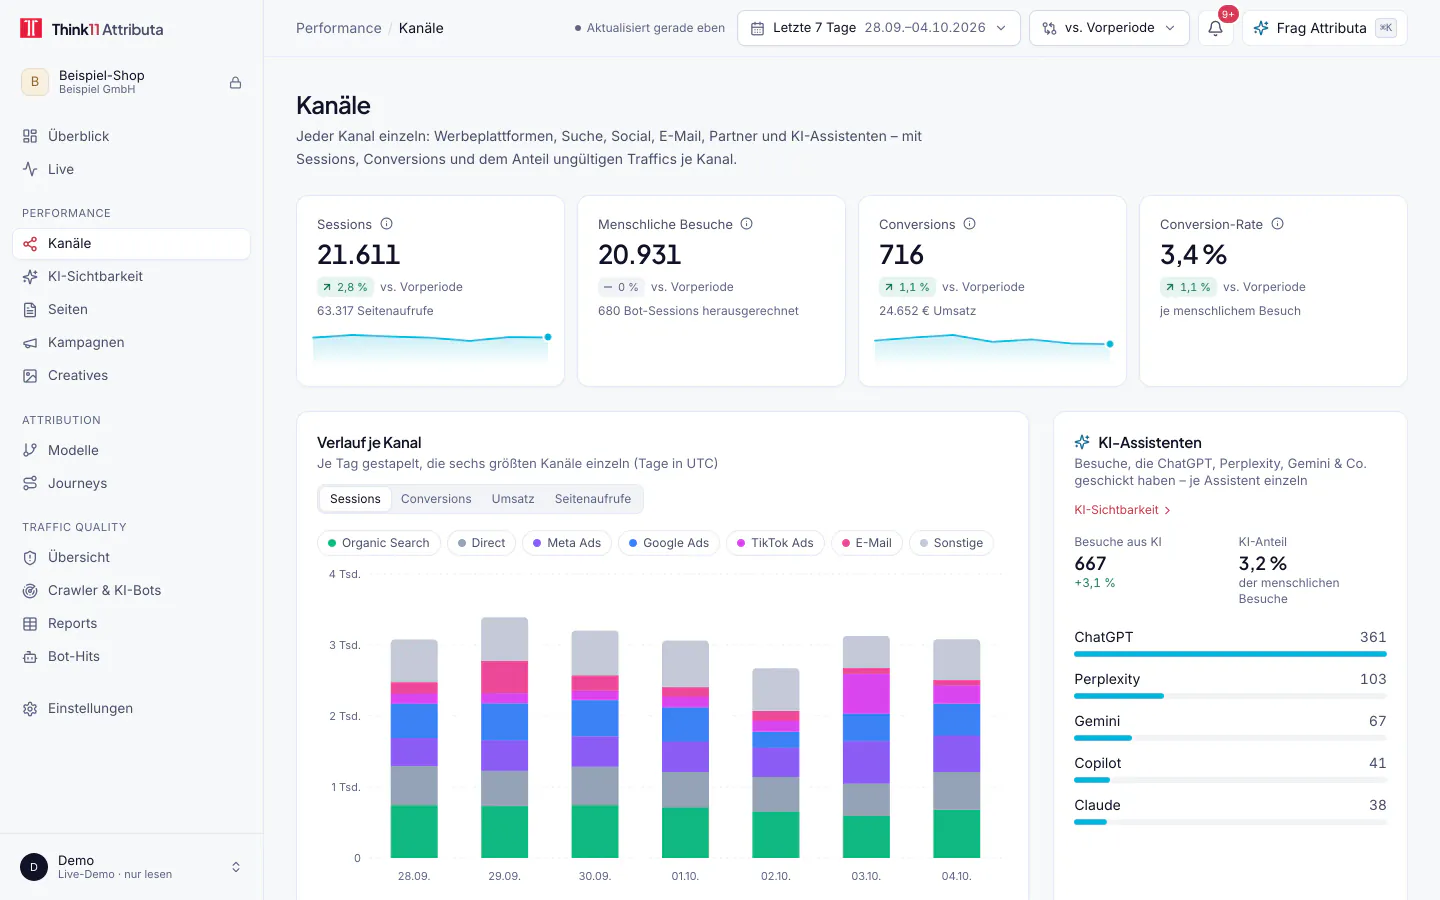Viewport: 1440px width, 900px height.
Task: Expand the Demo user account menu
Action: point(131,867)
